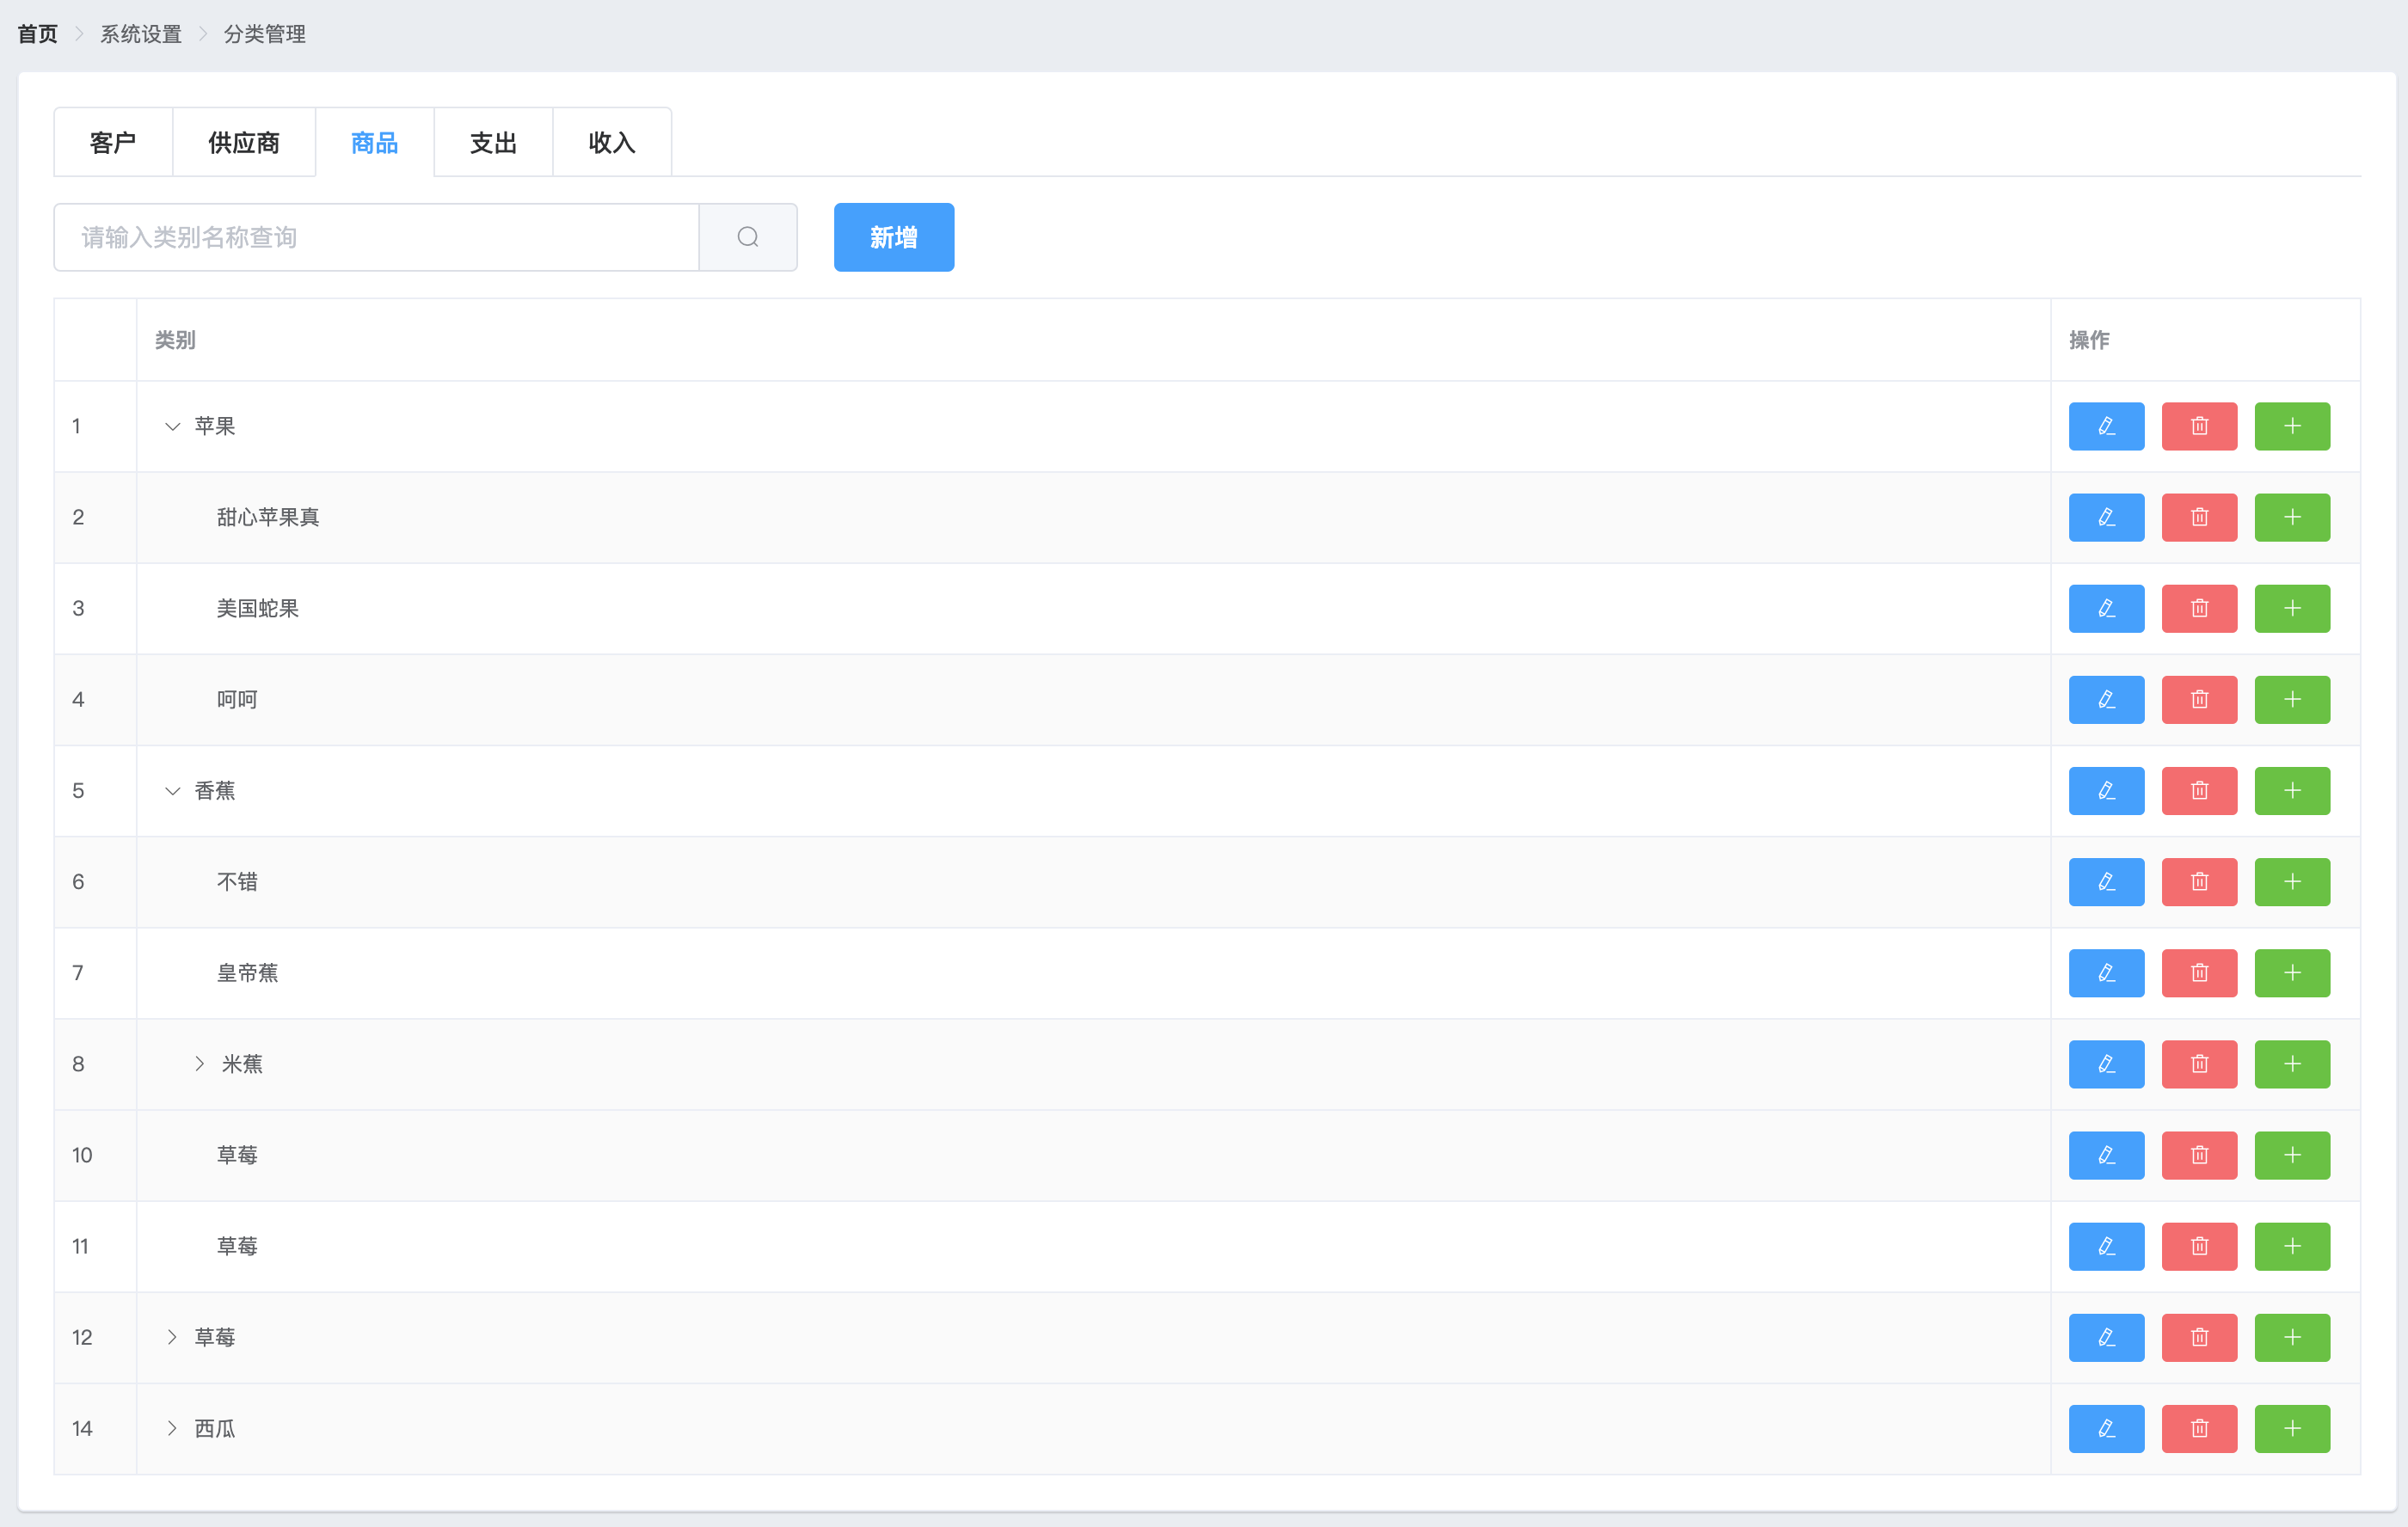Add a child under row 10 草莓
Image resolution: width=2408 pixels, height=1527 pixels.
click(x=2292, y=1154)
